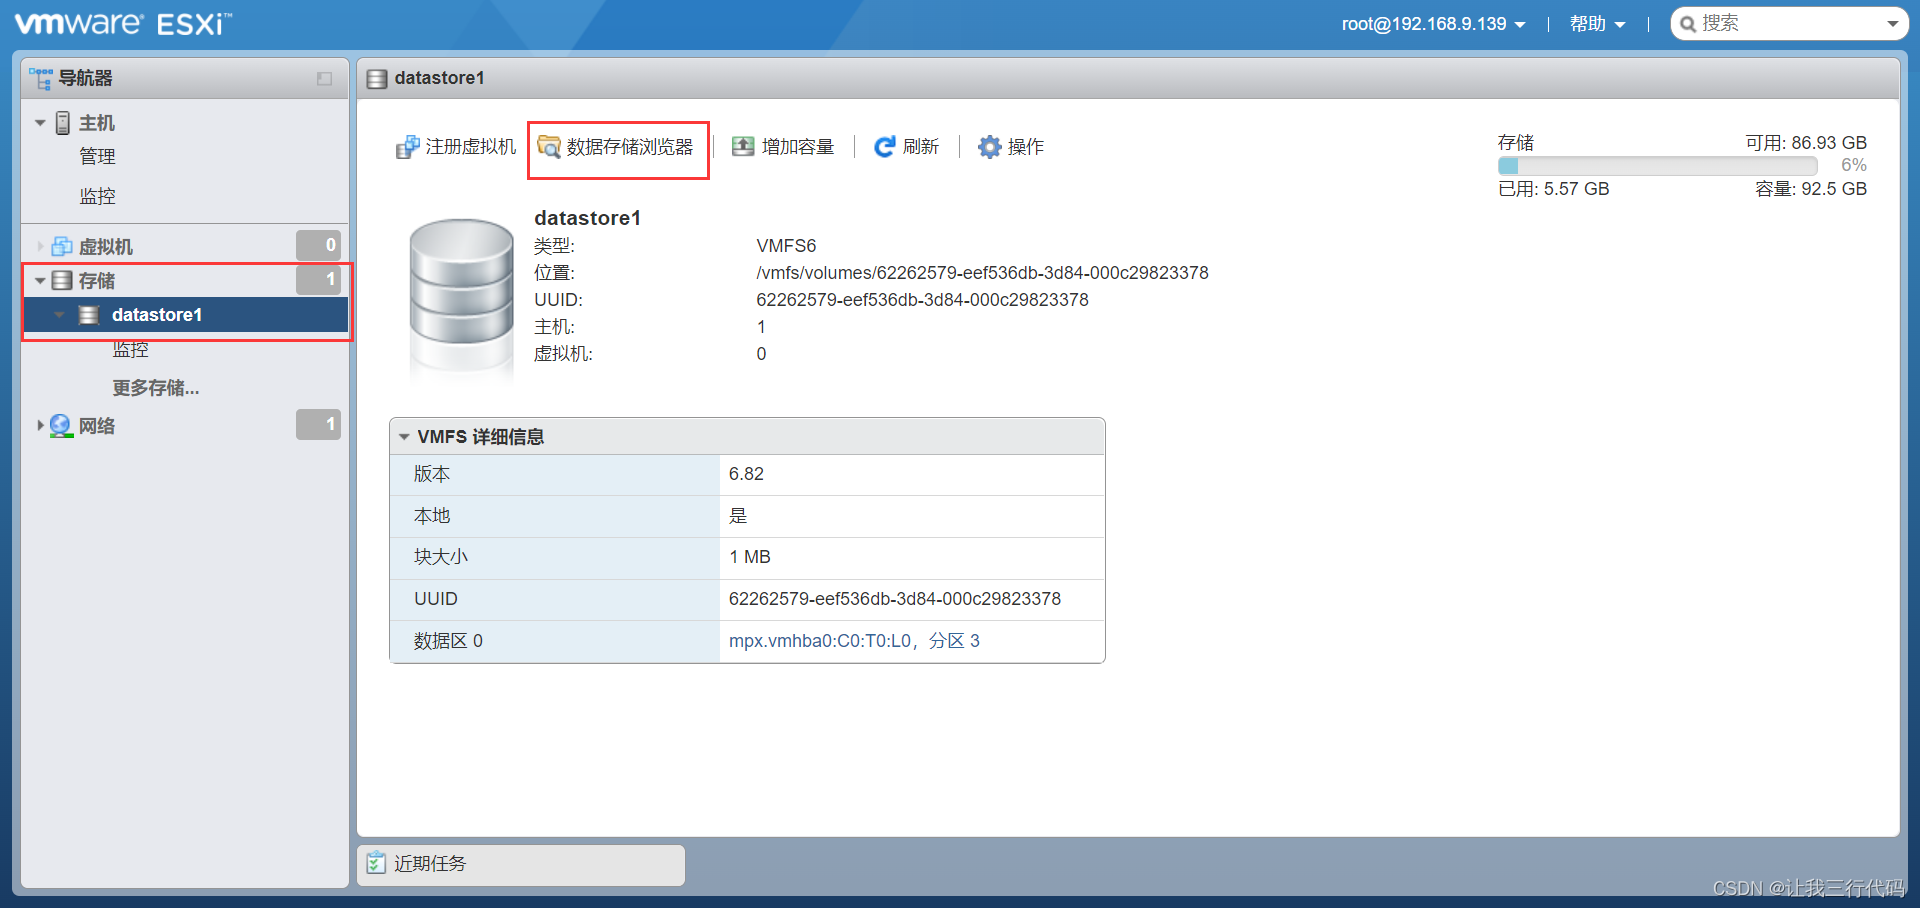Collapse the 存储 storage tree node

coord(40,281)
